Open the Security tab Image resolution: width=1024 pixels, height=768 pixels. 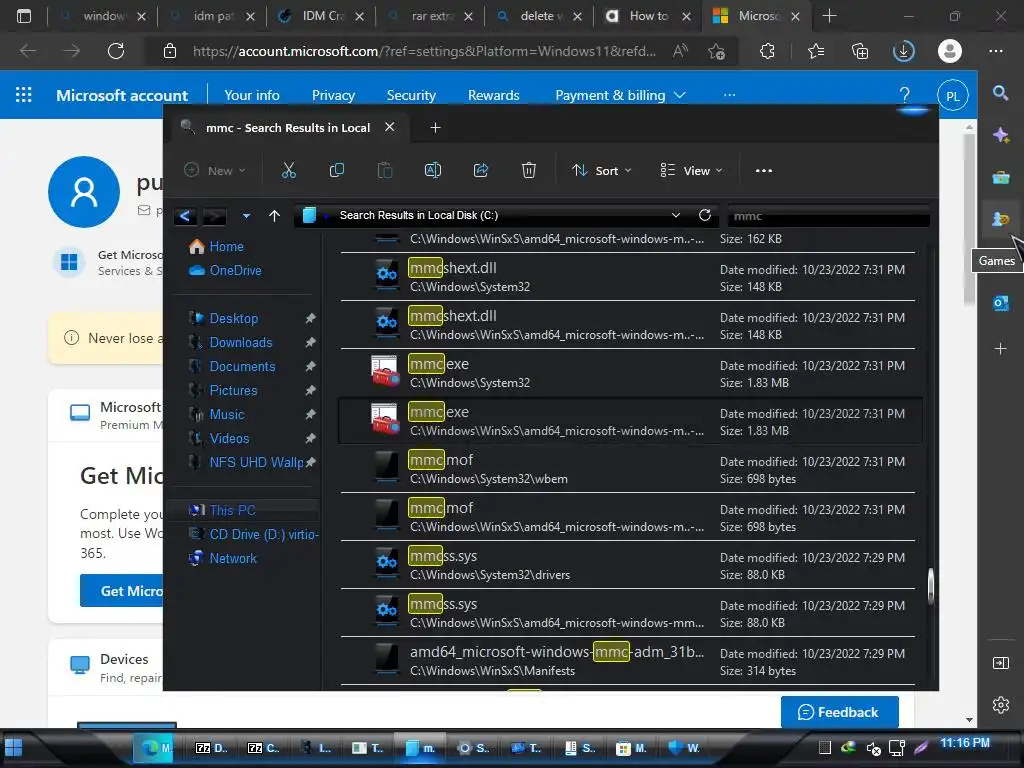click(x=411, y=95)
